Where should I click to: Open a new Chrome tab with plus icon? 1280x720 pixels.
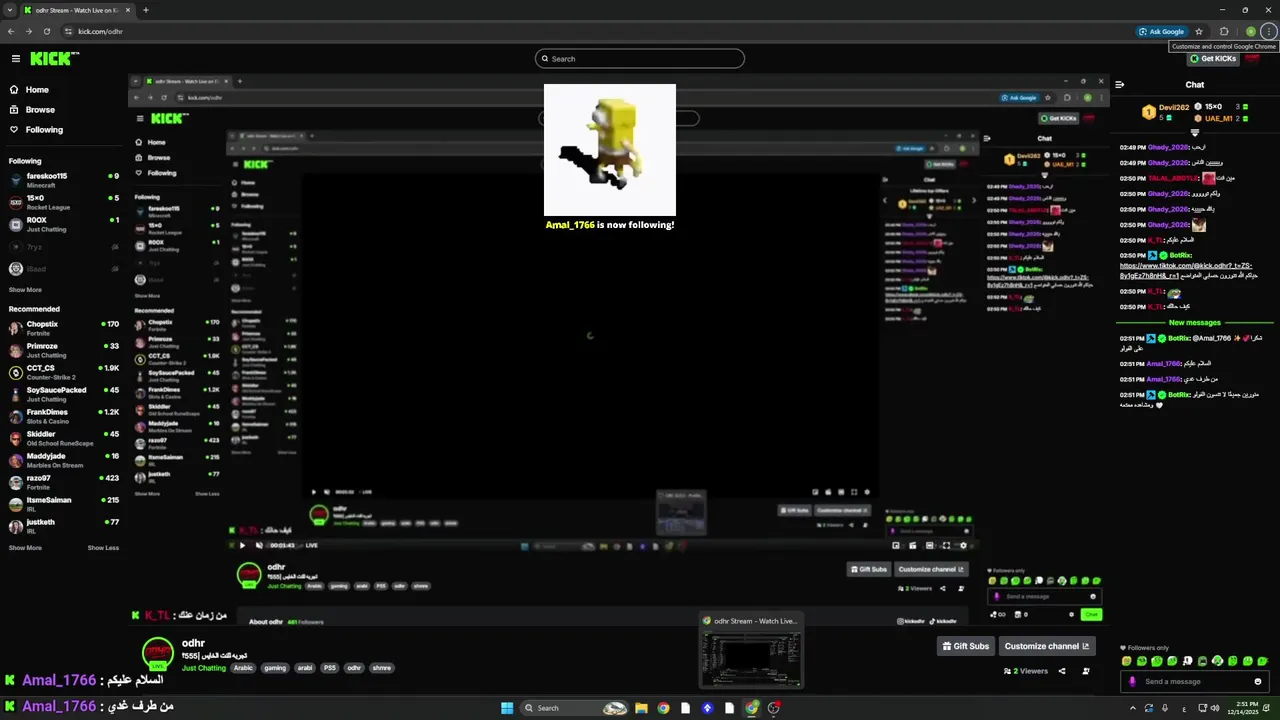tap(145, 10)
